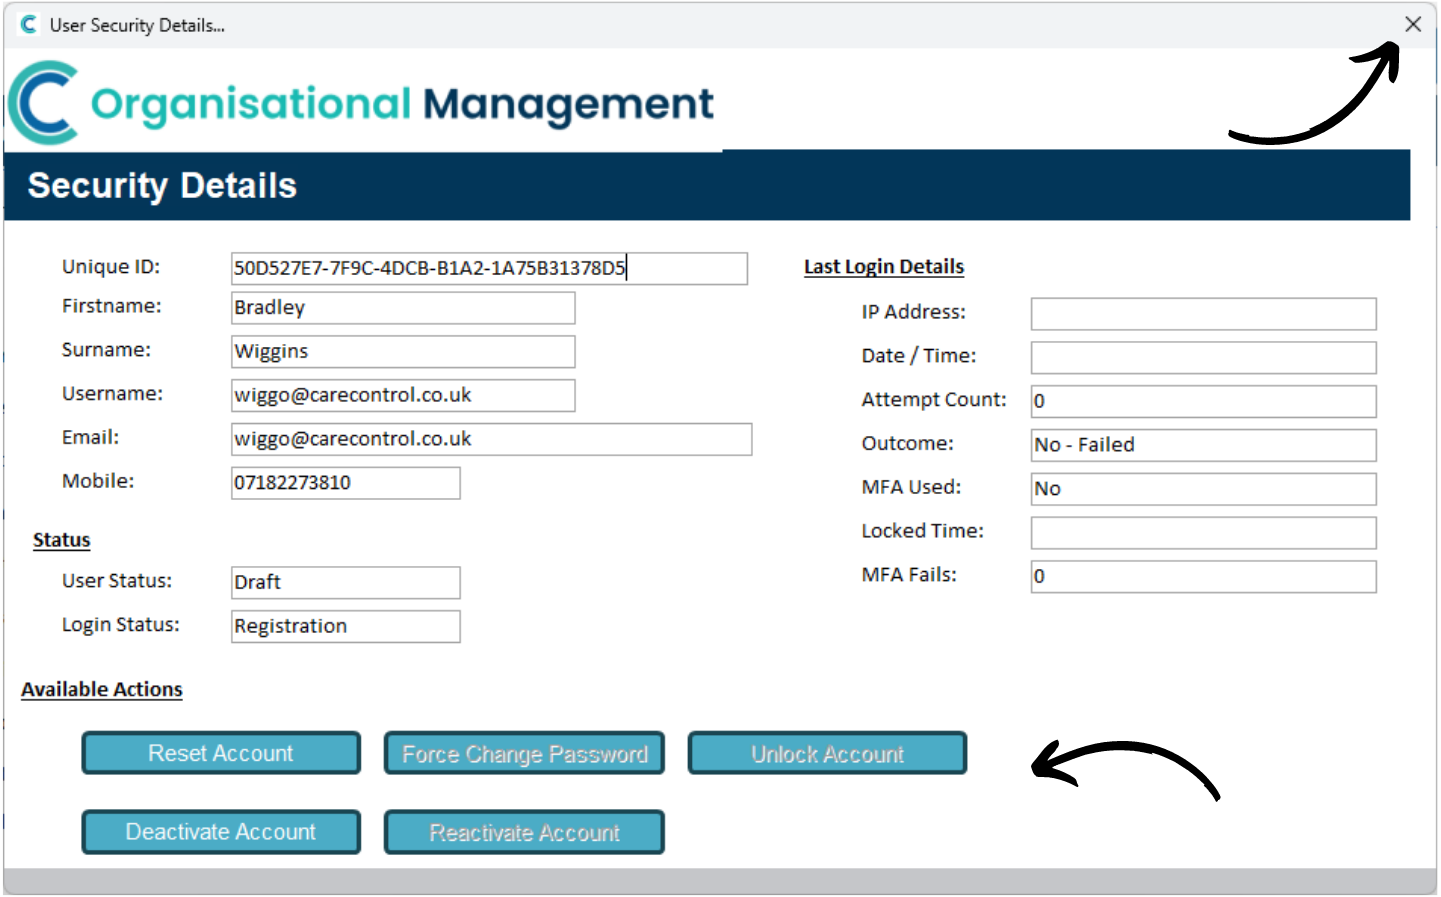This screenshot has width=1441, height=897.
Task: Select the User Status field showing Draft
Action: point(345,582)
